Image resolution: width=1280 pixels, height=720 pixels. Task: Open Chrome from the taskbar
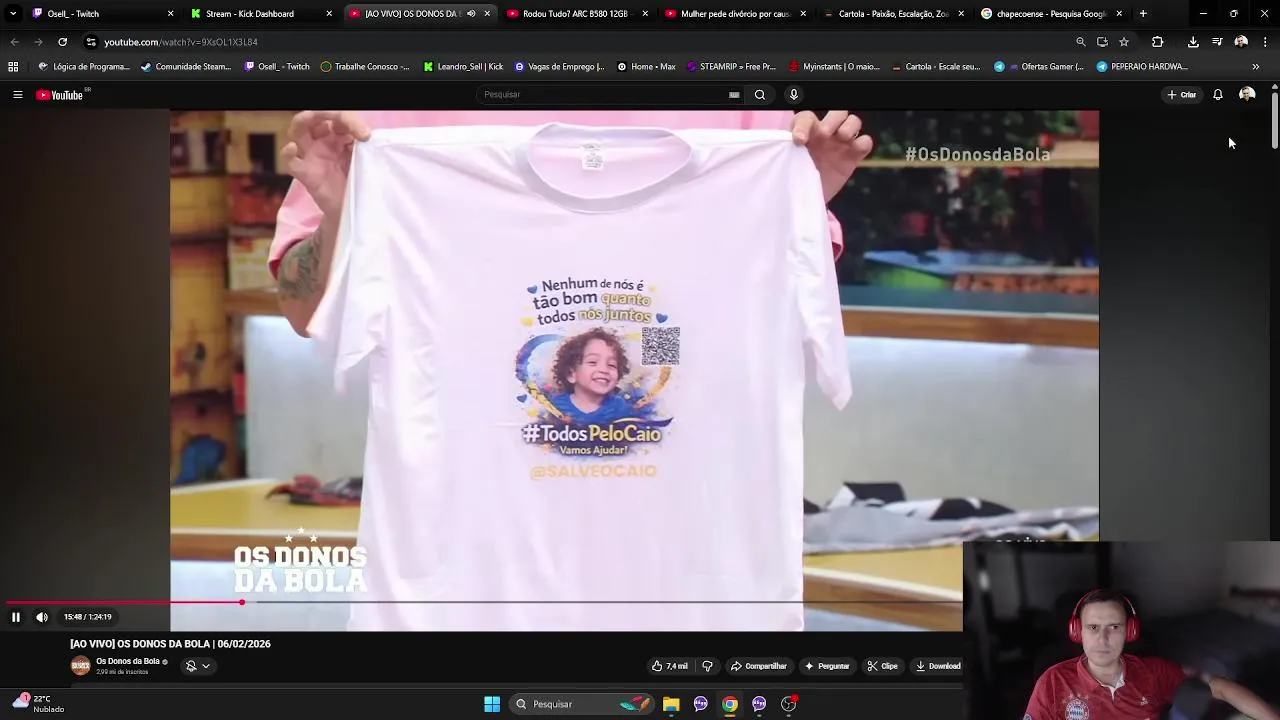pos(730,704)
